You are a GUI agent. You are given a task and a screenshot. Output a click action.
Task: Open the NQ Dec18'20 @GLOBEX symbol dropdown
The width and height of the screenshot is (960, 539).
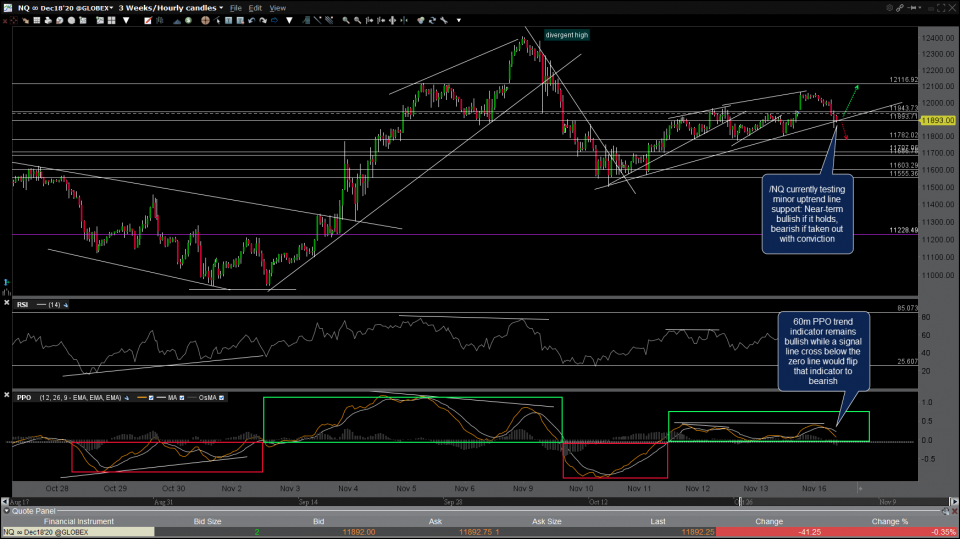65,8
